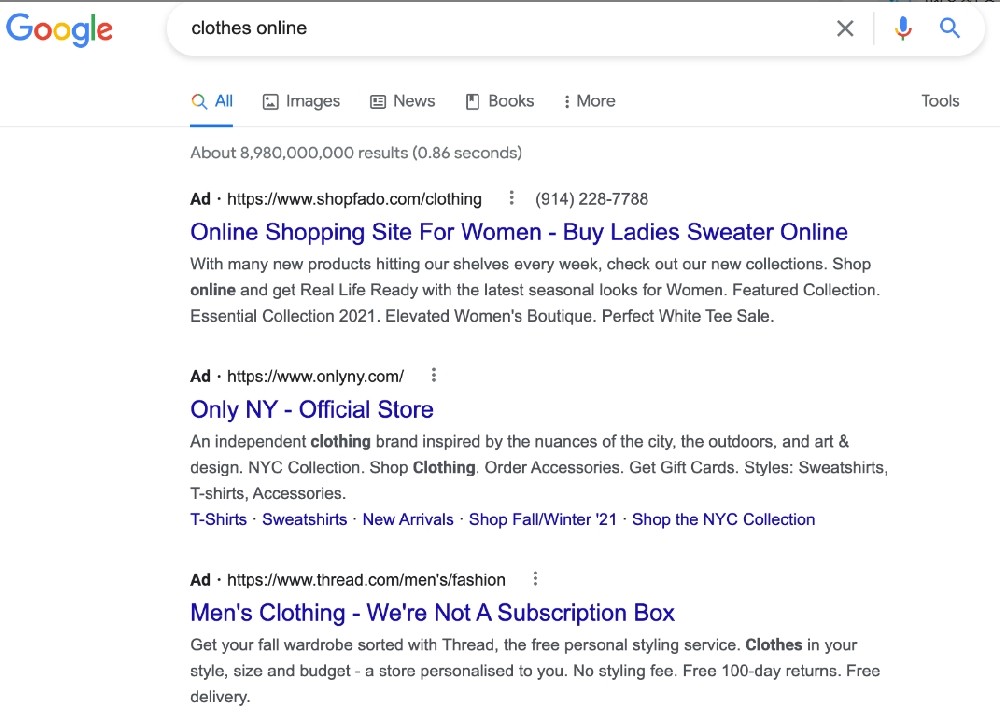Open the three-dot menu for the onlyny.com ad
Image resolution: width=1000 pixels, height=728 pixels.
tap(434, 375)
